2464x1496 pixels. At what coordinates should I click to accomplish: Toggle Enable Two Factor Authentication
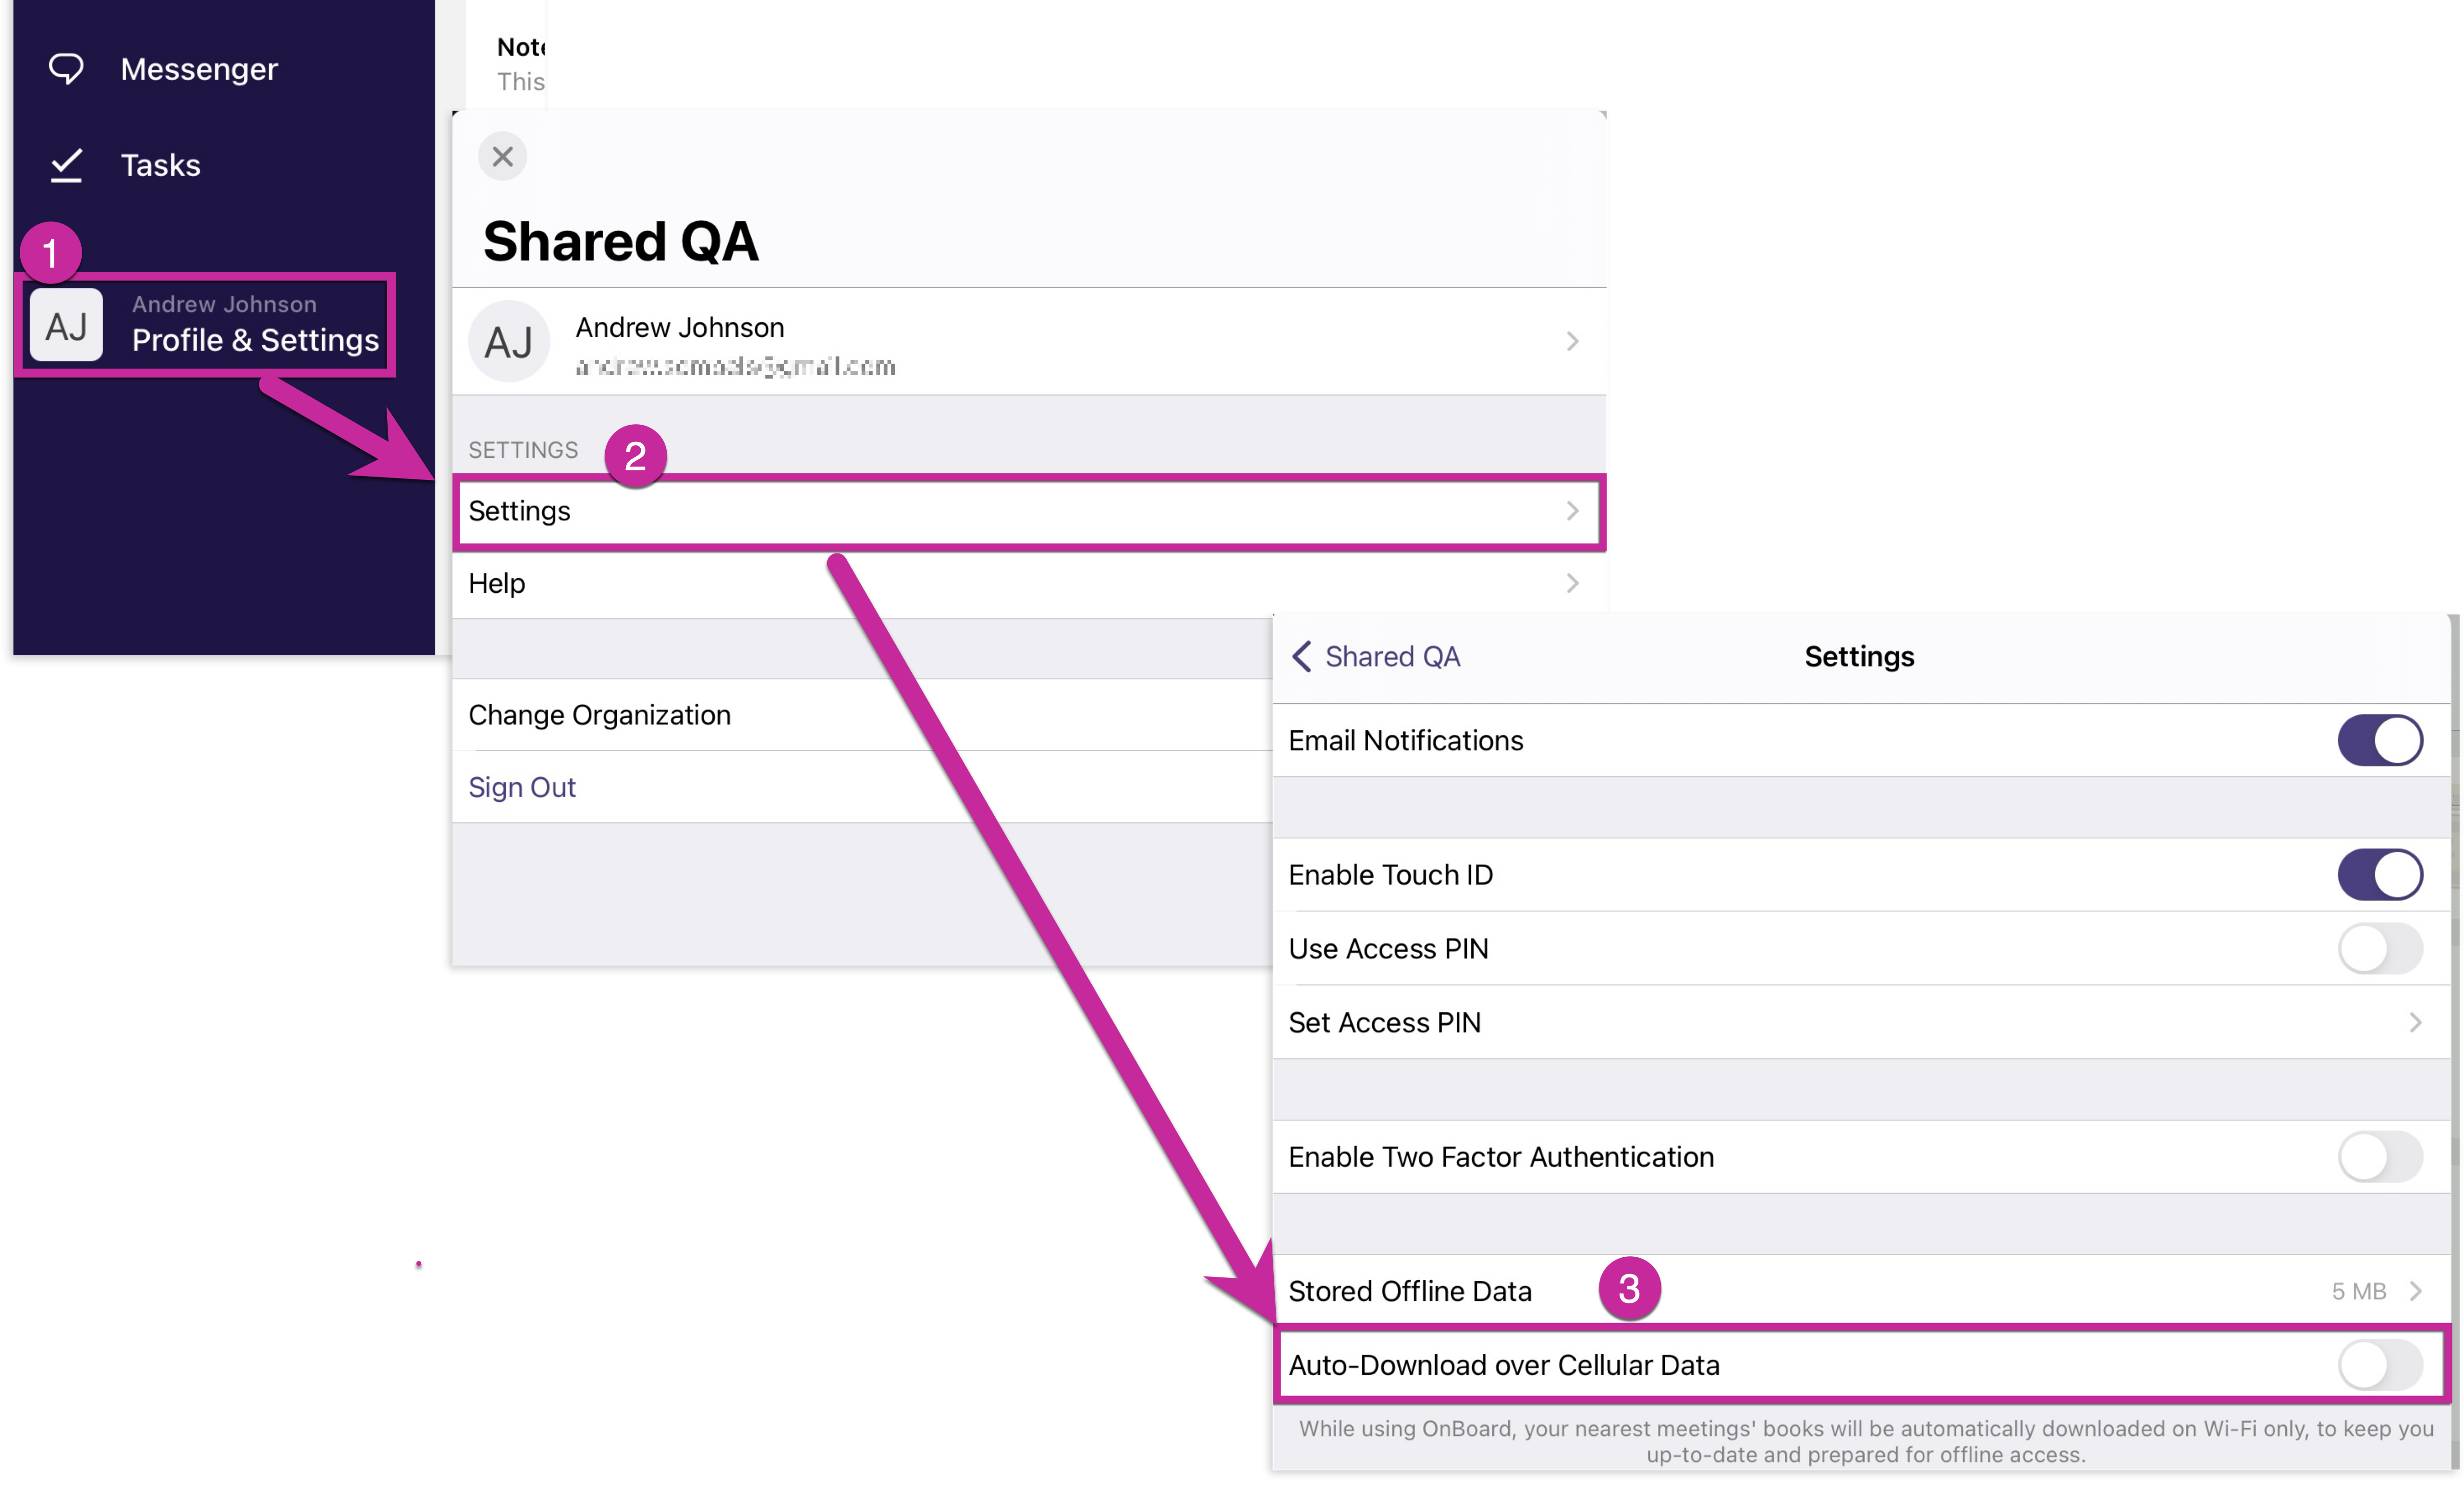(x=2379, y=1157)
